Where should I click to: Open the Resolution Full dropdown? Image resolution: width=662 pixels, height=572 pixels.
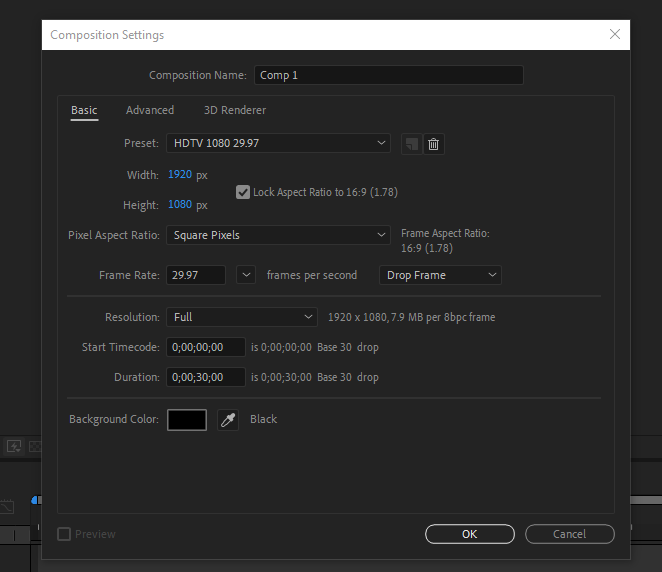click(x=242, y=317)
